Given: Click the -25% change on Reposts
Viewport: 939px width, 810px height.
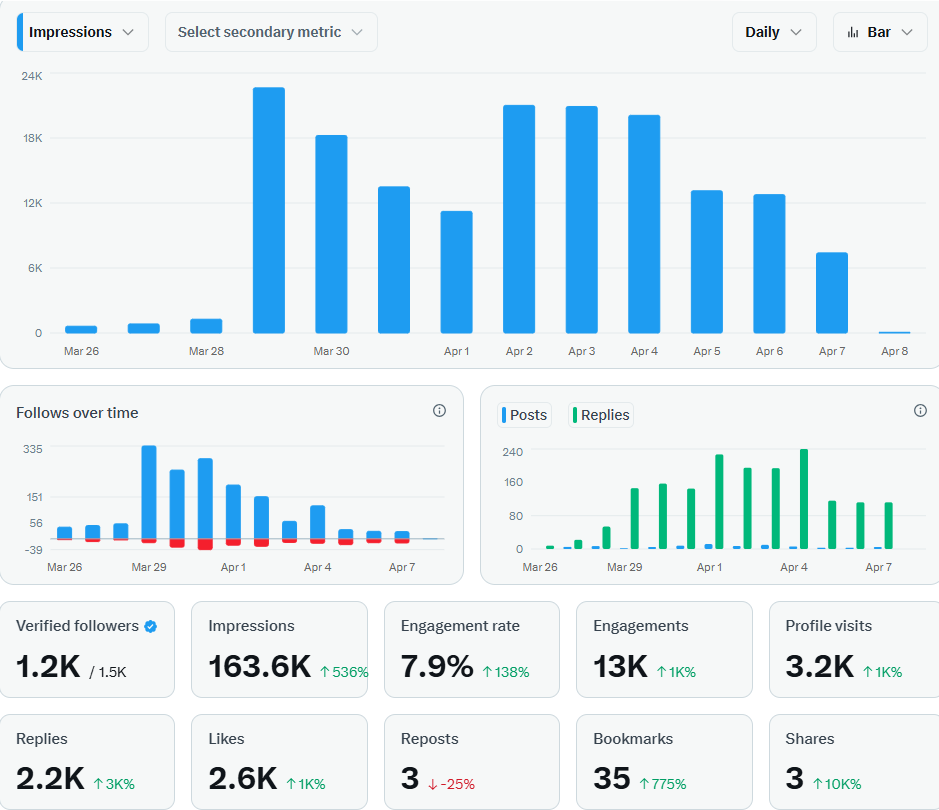Looking at the screenshot, I should point(452,784).
